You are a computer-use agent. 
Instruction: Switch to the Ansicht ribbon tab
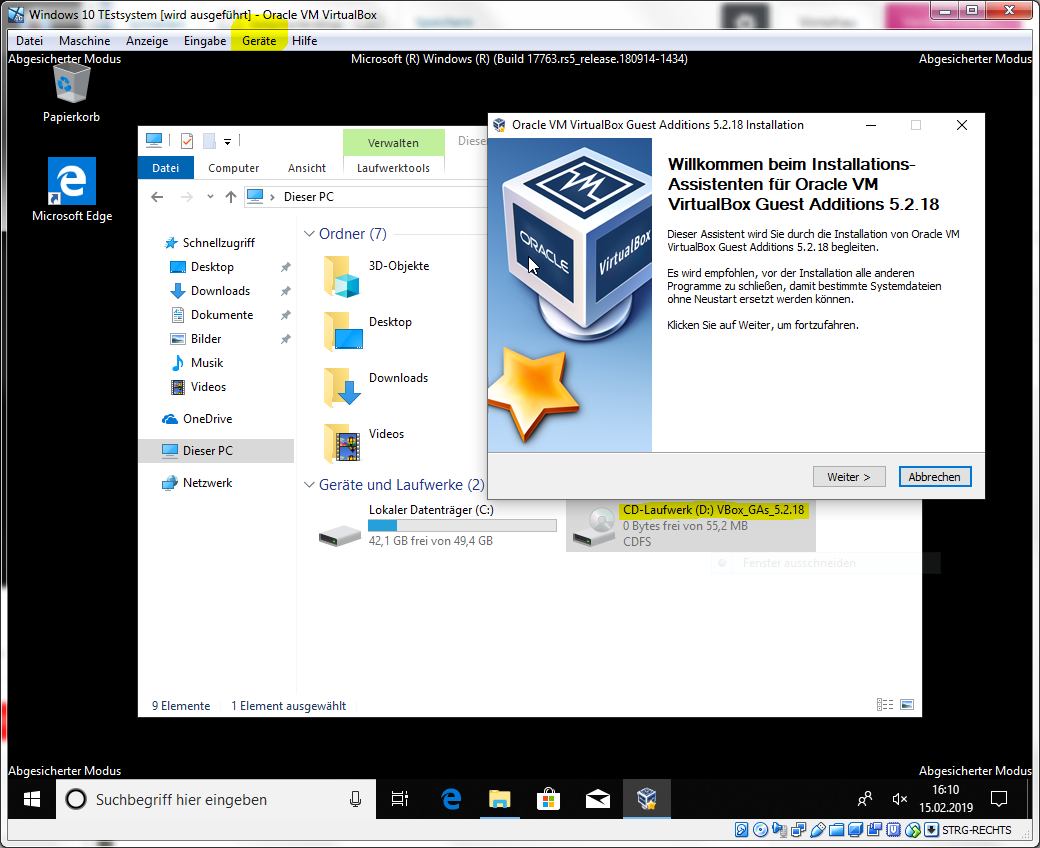[x=307, y=168]
